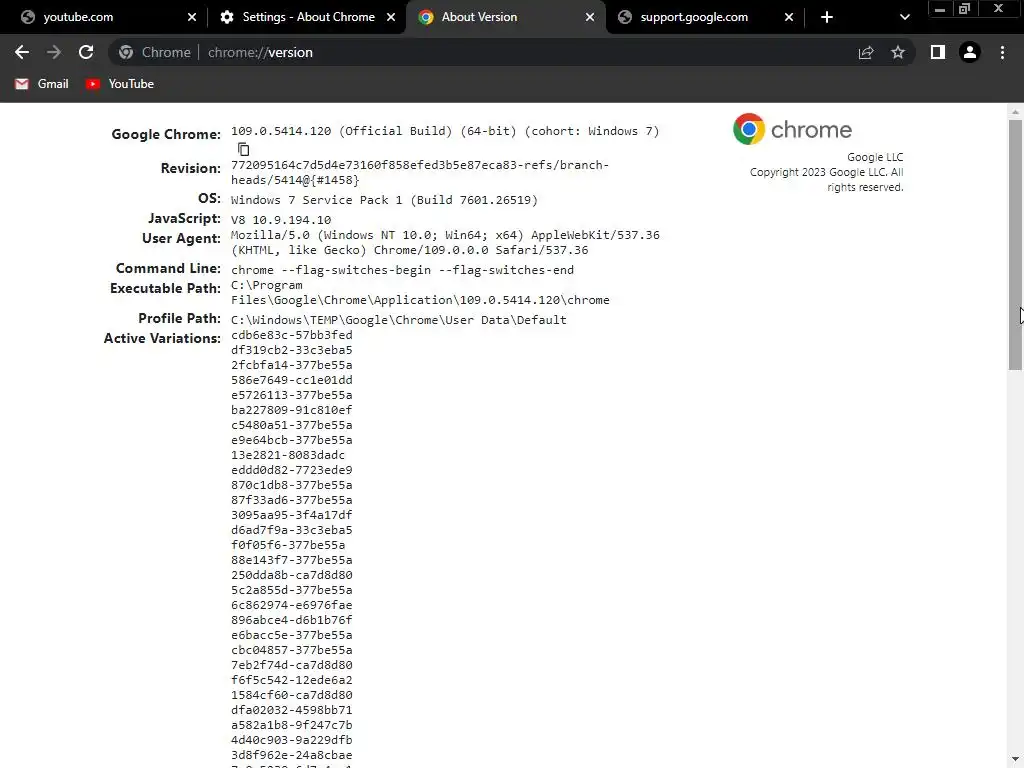Copy version string with the copy icon
The image size is (1024, 768).
(x=244, y=150)
